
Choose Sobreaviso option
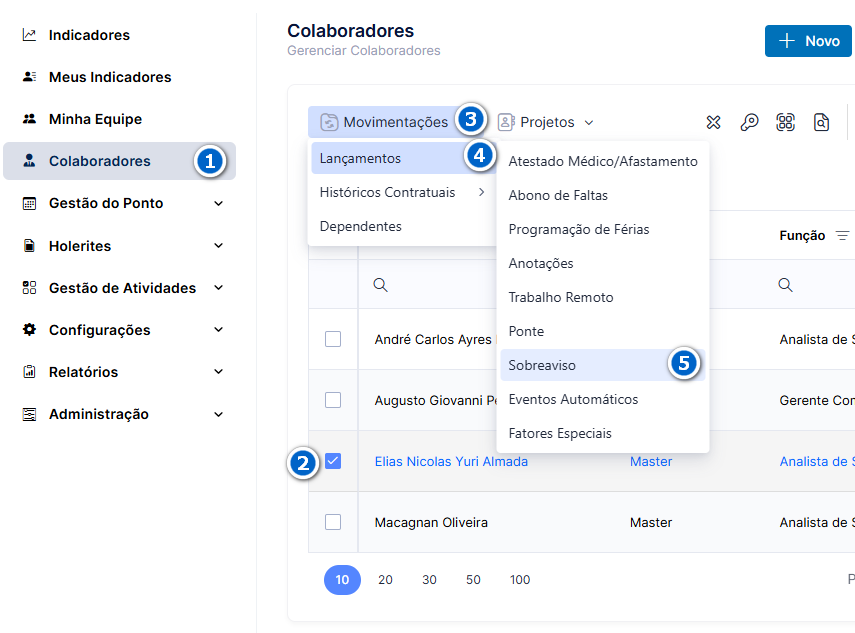pyautogui.click(x=603, y=365)
